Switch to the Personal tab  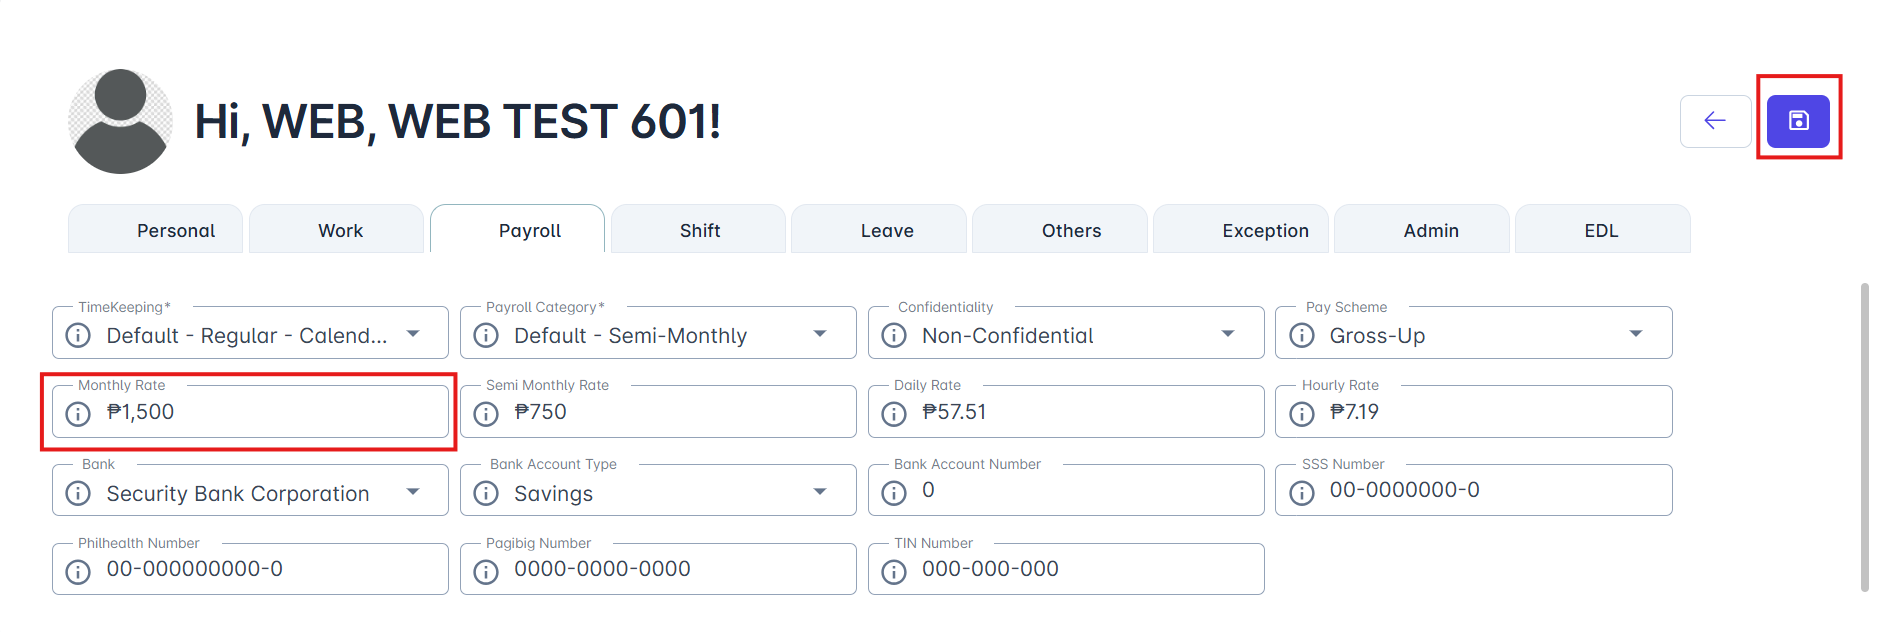[x=176, y=231]
